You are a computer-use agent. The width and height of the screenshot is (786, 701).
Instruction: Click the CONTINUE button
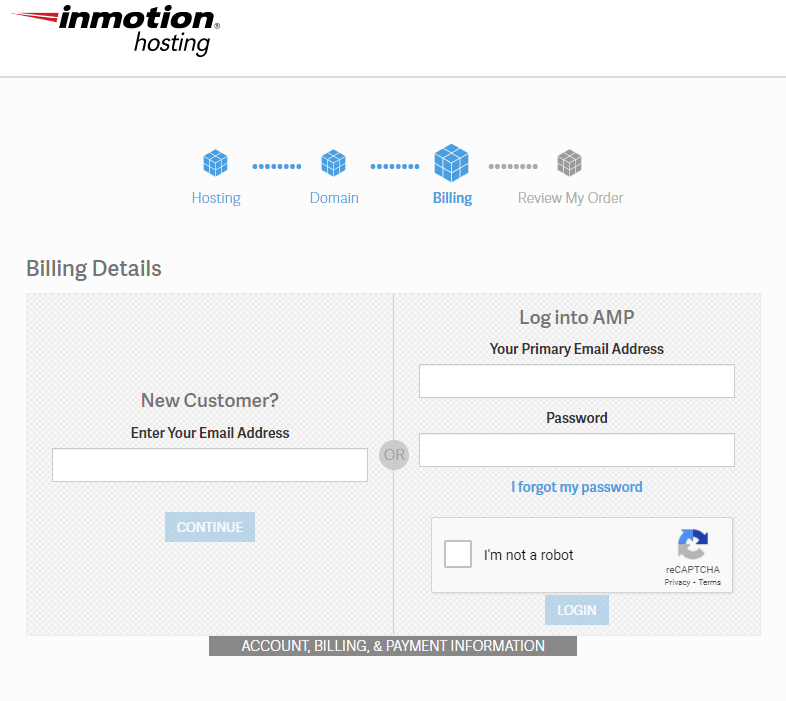[x=210, y=527]
